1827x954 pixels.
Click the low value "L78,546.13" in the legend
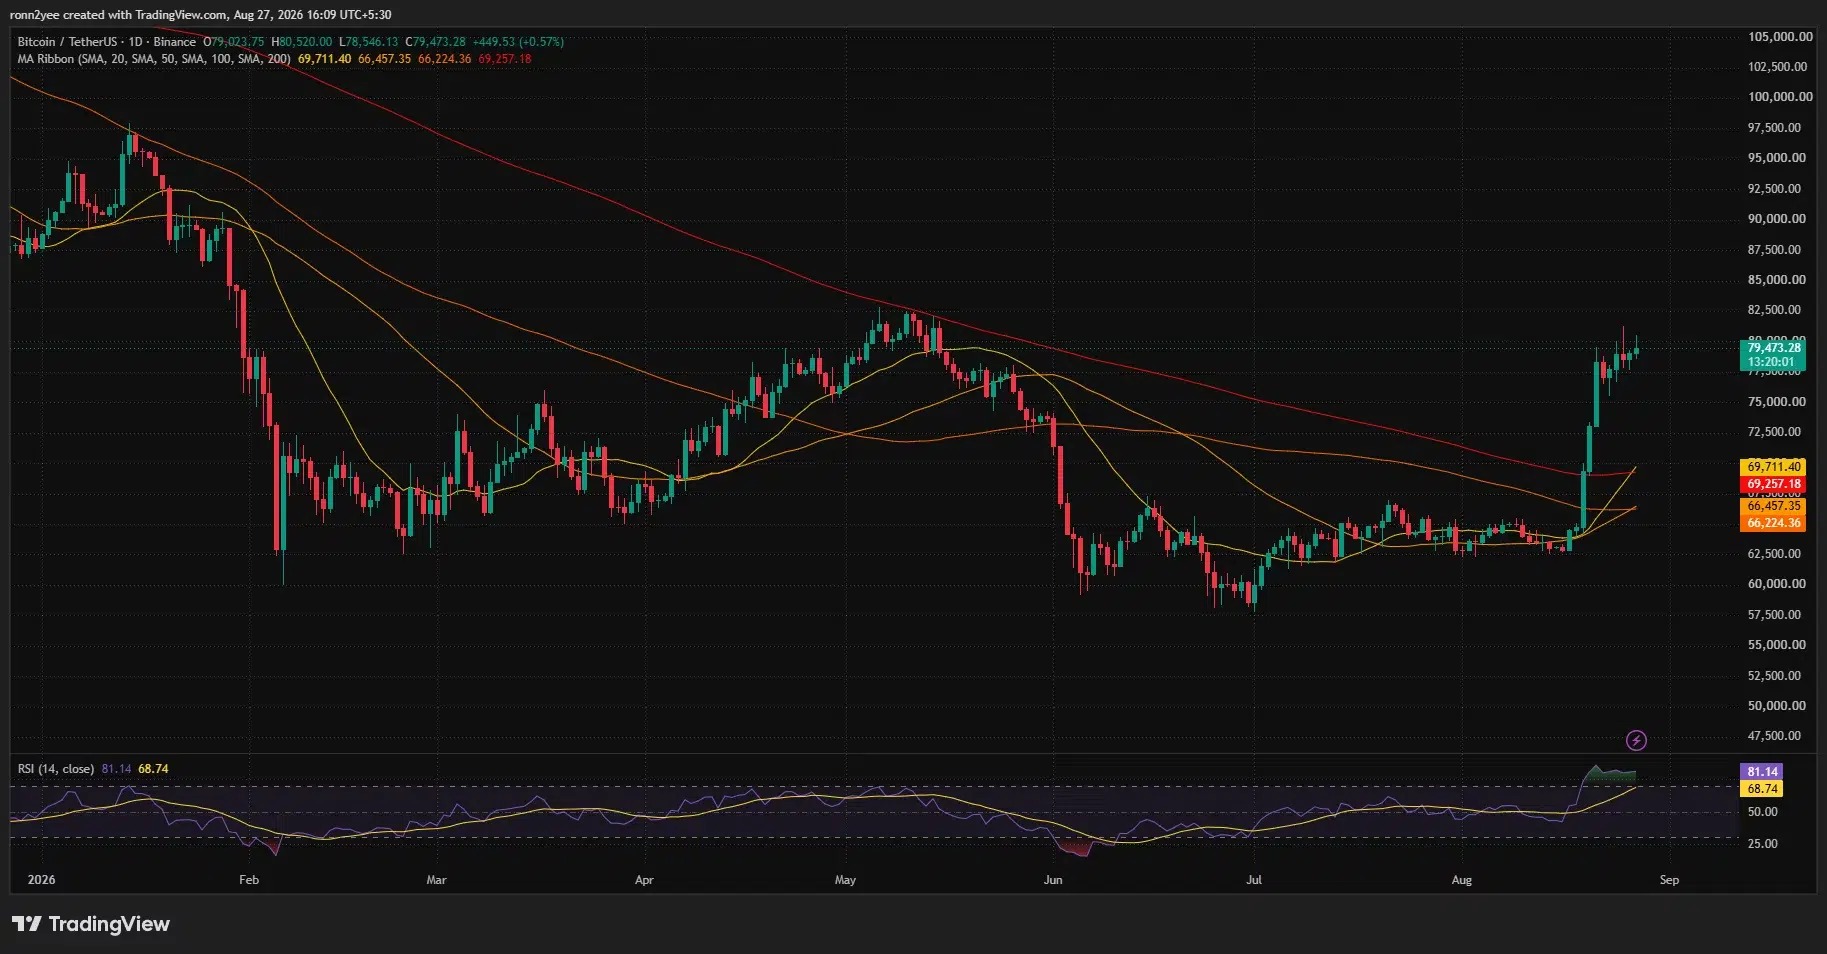pos(369,42)
